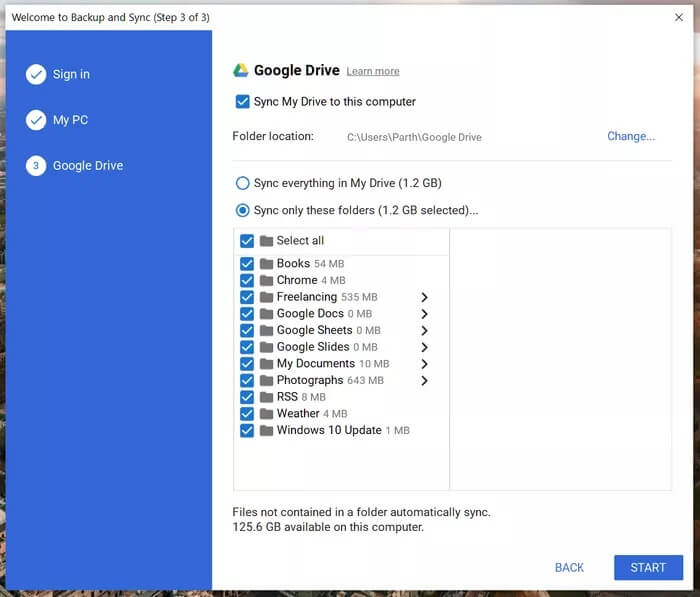Expand the Google Docs folder chevron

tap(424, 314)
